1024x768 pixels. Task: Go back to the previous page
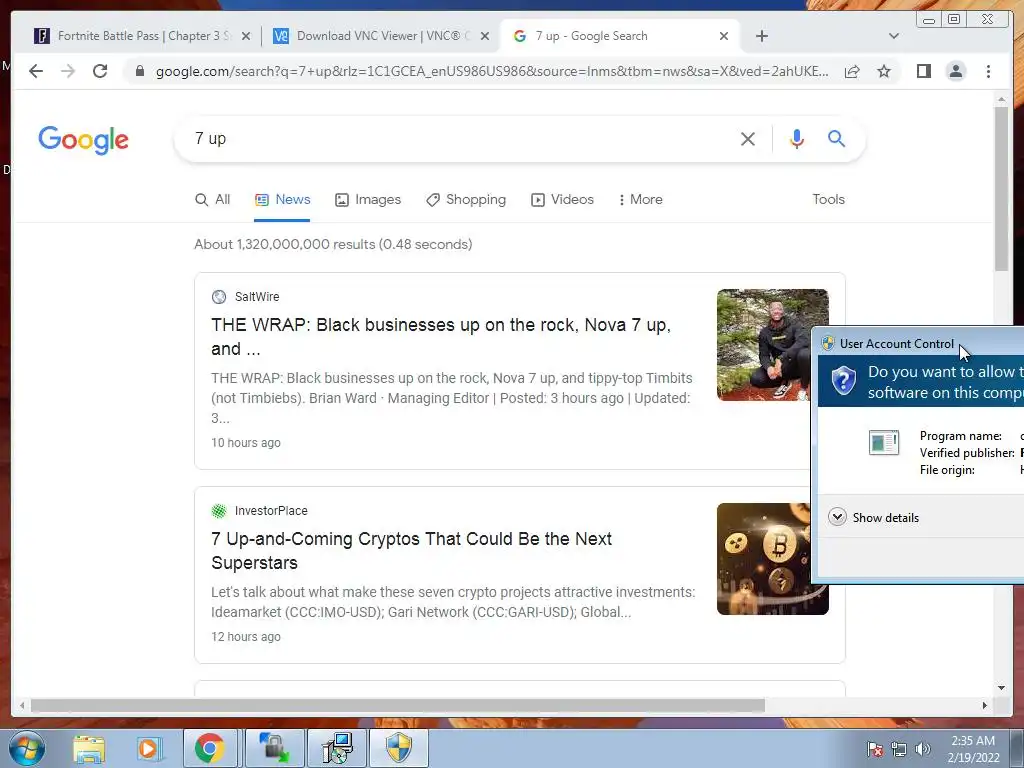pyautogui.click(x=36, y=71)
